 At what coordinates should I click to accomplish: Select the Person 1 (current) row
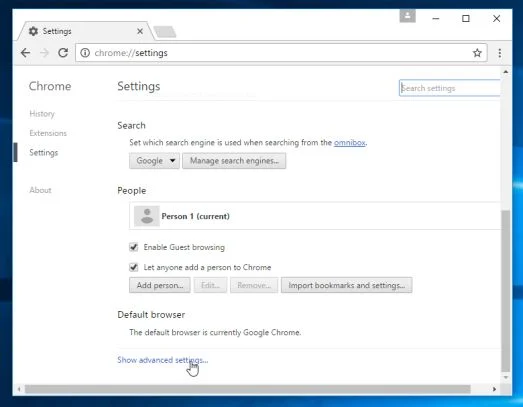(x=315, y=216)
